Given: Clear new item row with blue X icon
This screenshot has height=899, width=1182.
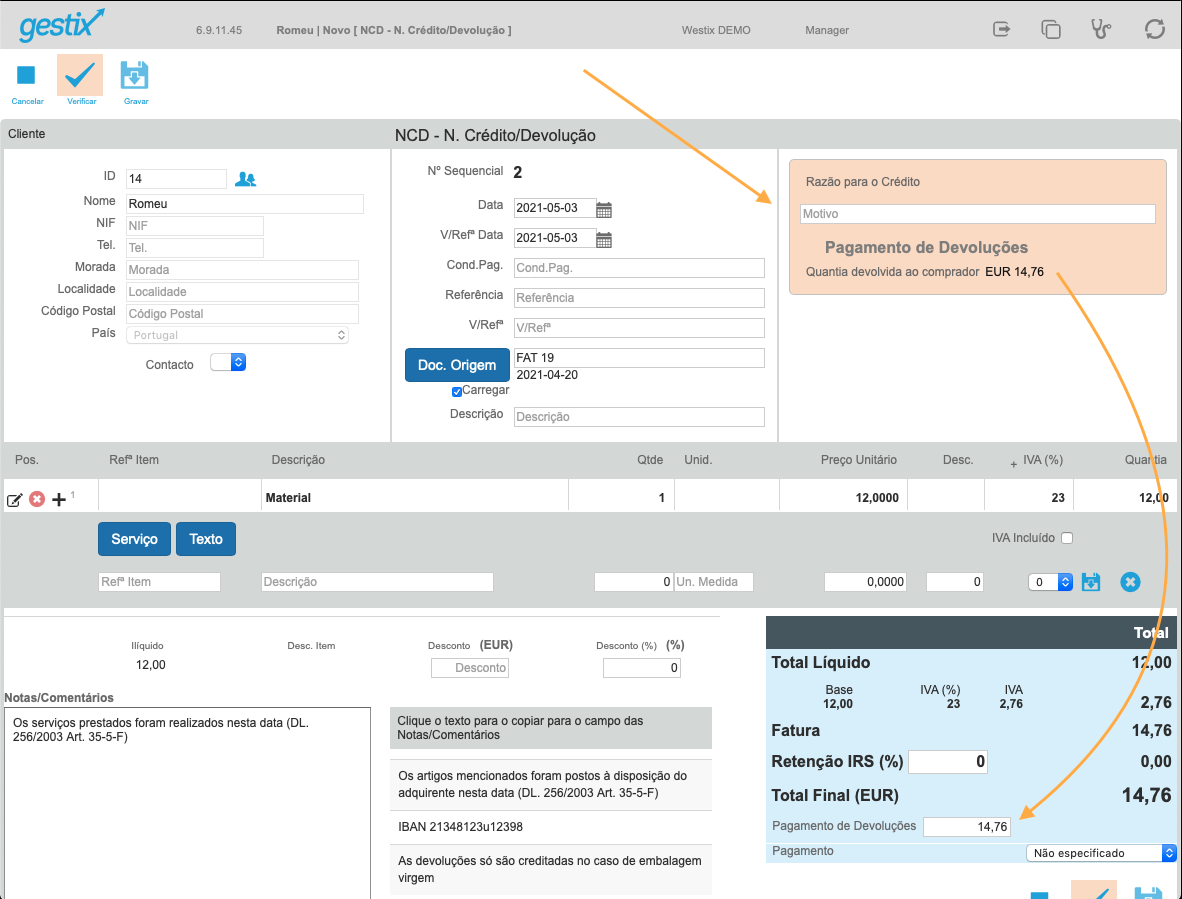Looking at the screenshot, I should click(x=1130, y=582).
